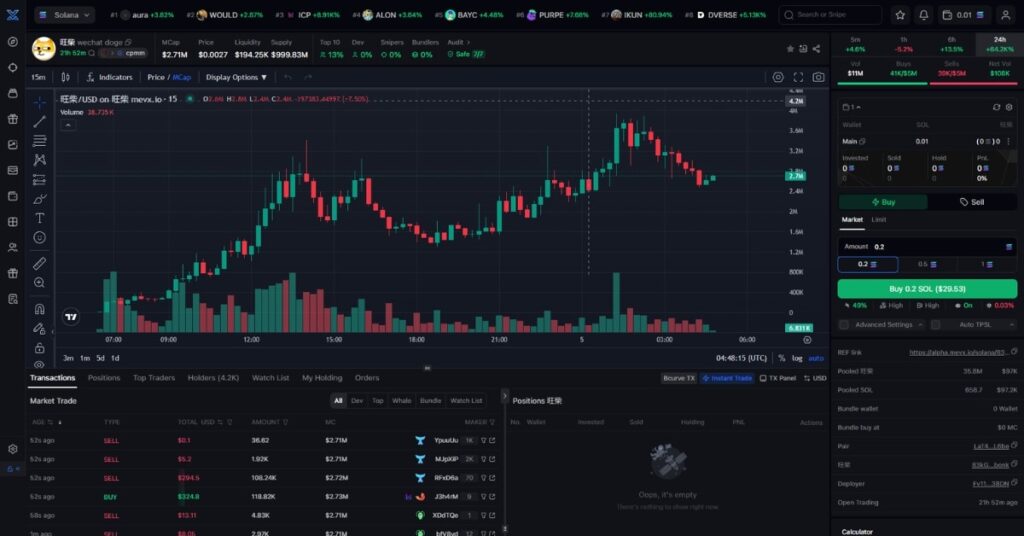Viewport: 1024px width, 536px height.
Task: Select the 0.5 SOL preset amount
Action: click(927, 264)
